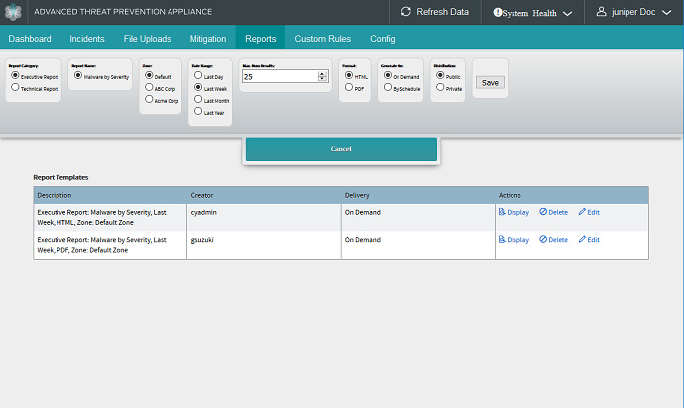Select the ABC Corp zone option

148,88
